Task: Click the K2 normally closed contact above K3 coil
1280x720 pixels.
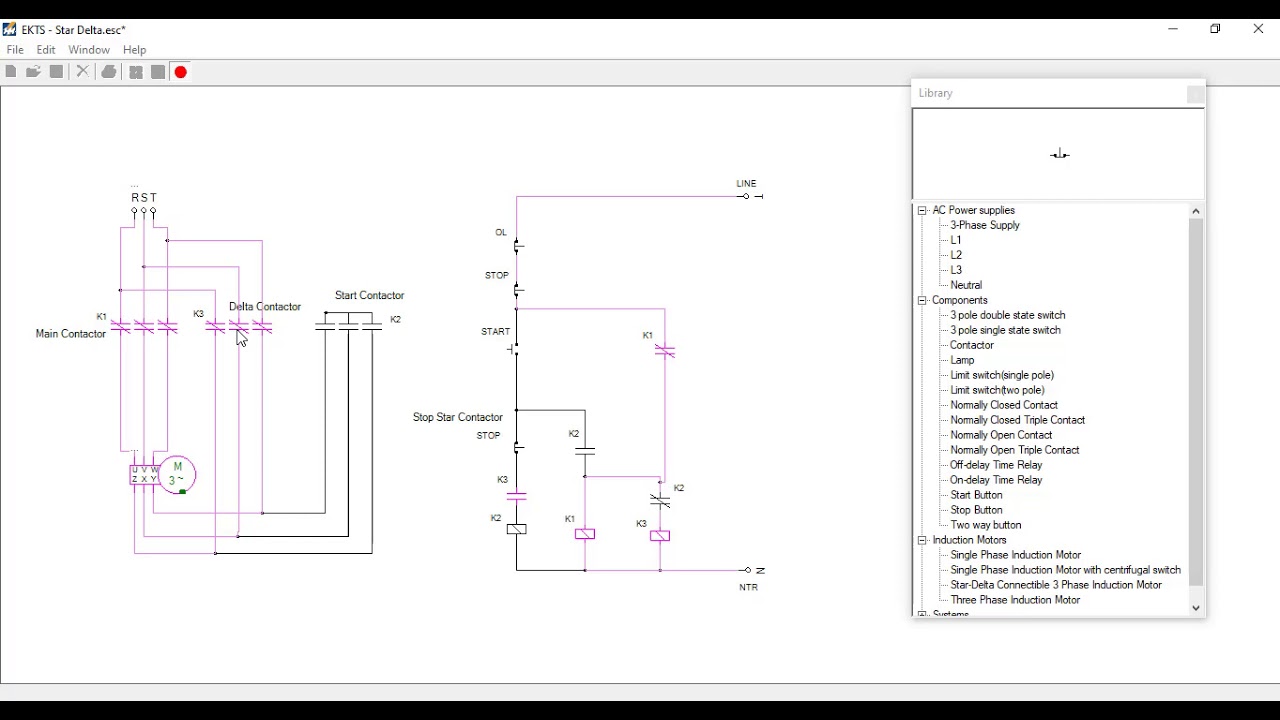Action: [660, 500]
